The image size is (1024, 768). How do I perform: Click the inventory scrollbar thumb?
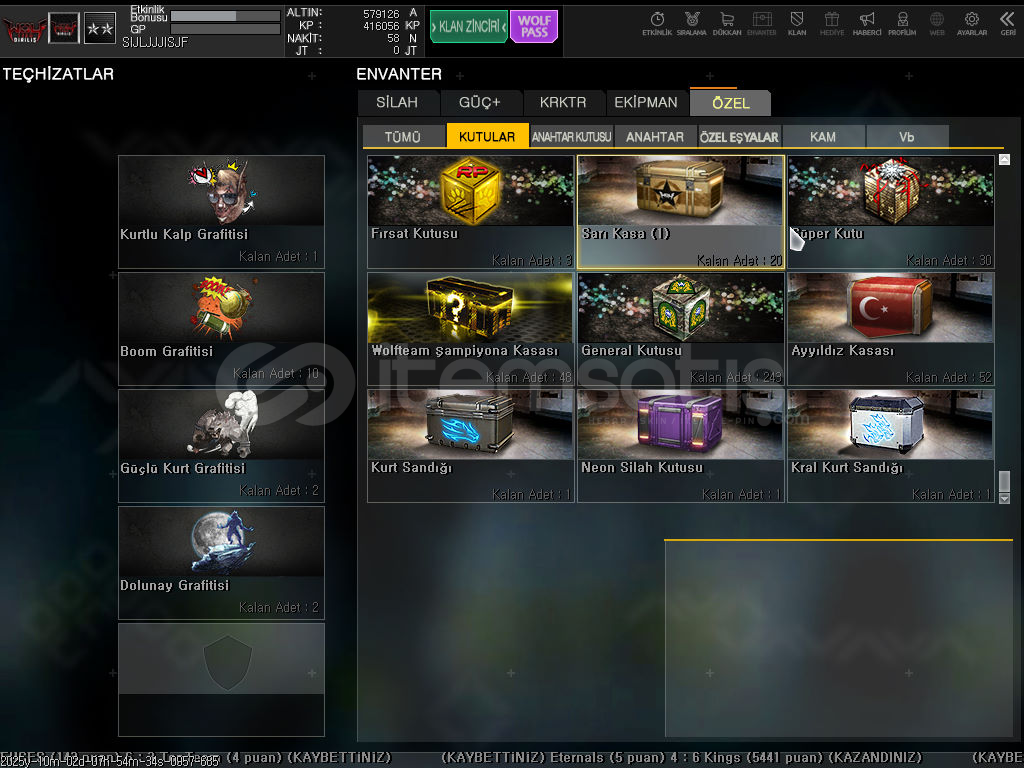[1004, 481]
